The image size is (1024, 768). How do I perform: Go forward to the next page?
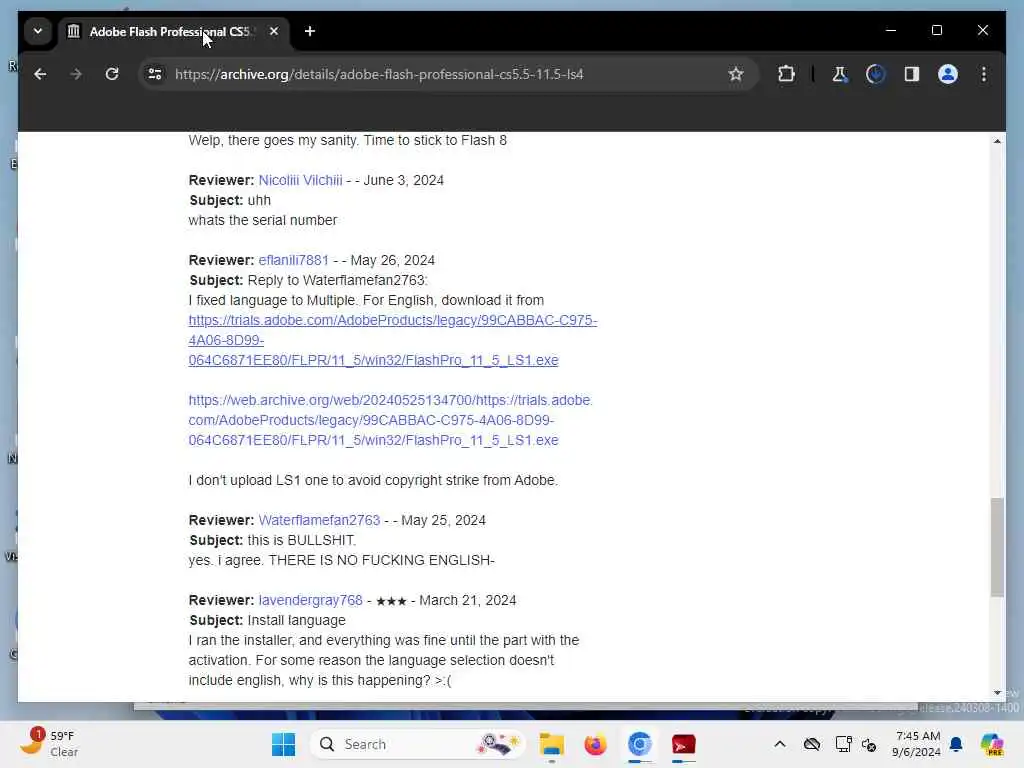click(x=76, y=74)
